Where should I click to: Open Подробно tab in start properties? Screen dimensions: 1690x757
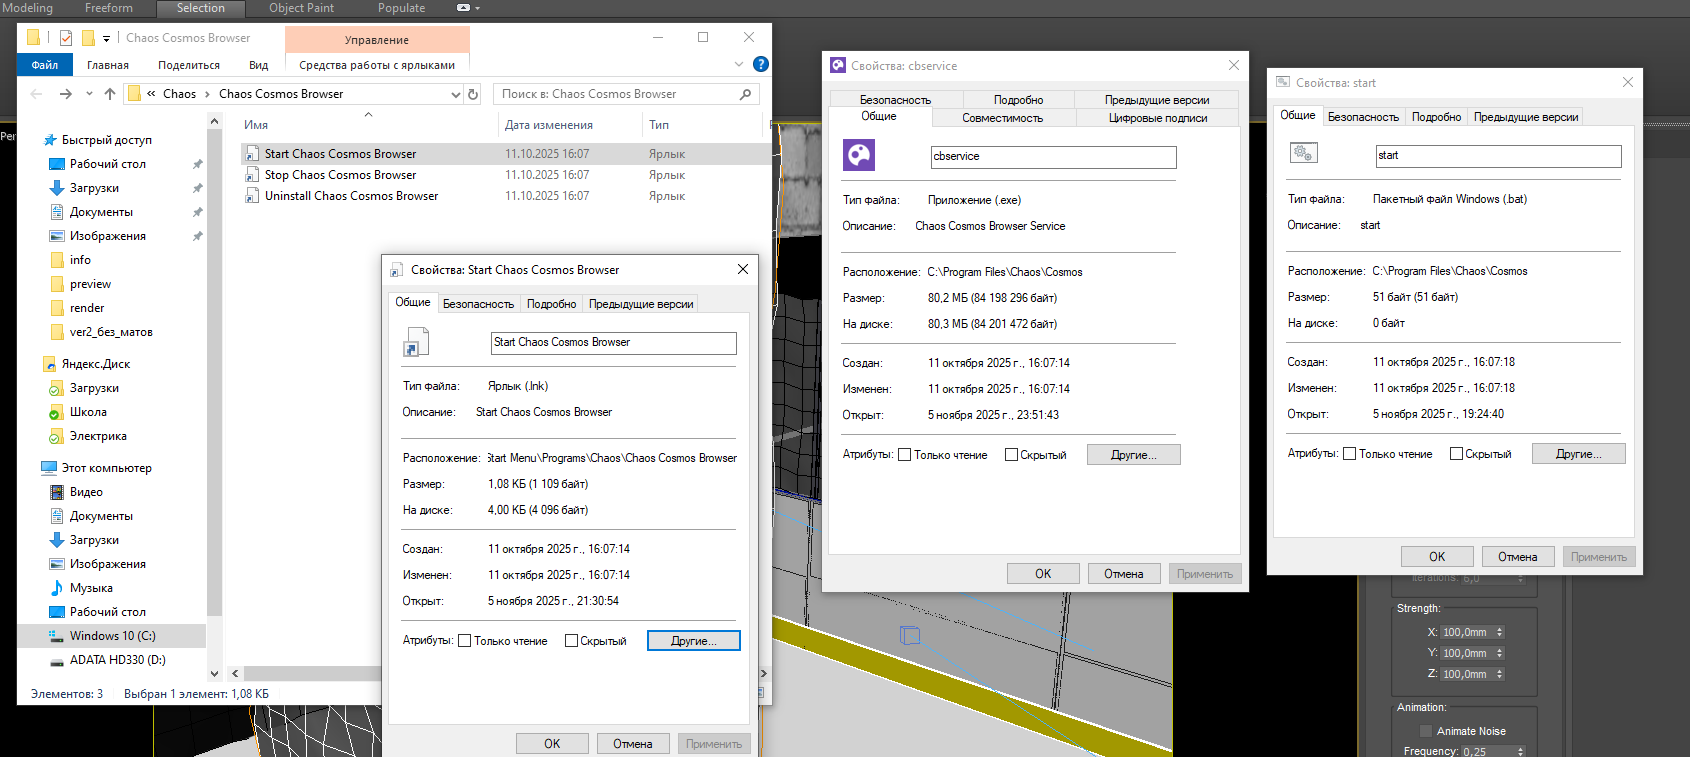click(1436, 117)
